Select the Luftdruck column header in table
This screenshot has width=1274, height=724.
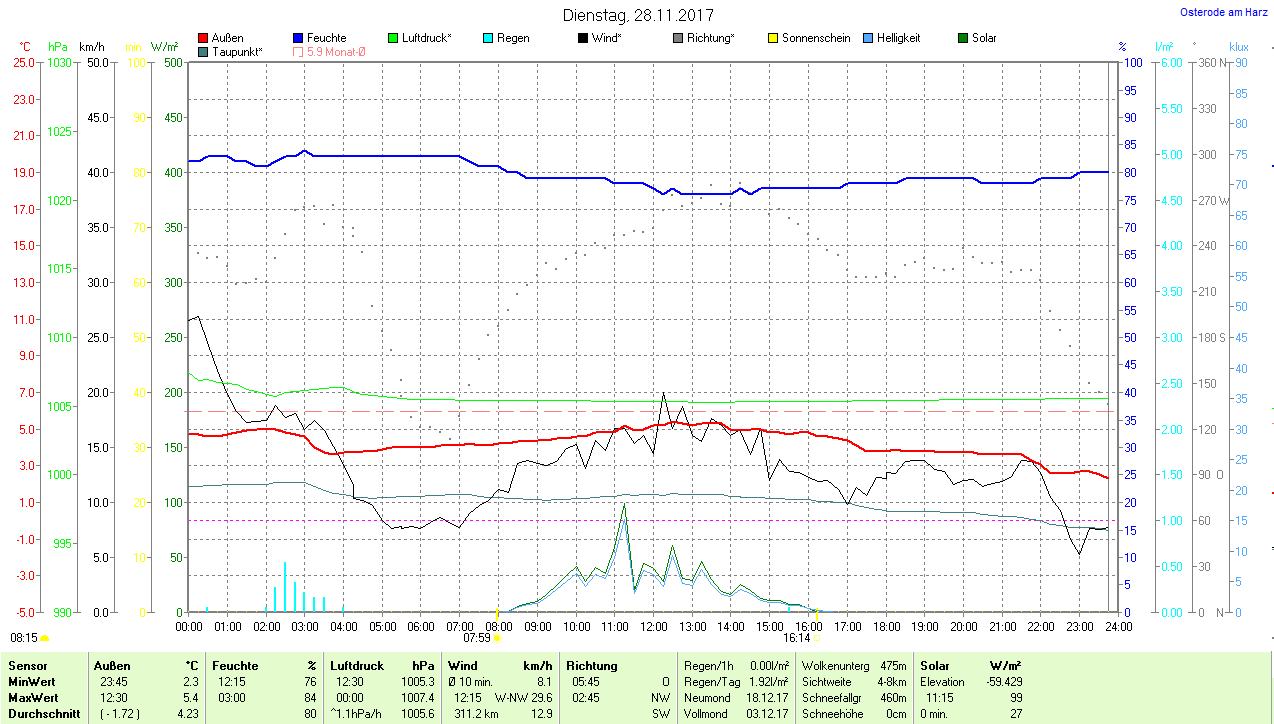[x=356, y=665]
